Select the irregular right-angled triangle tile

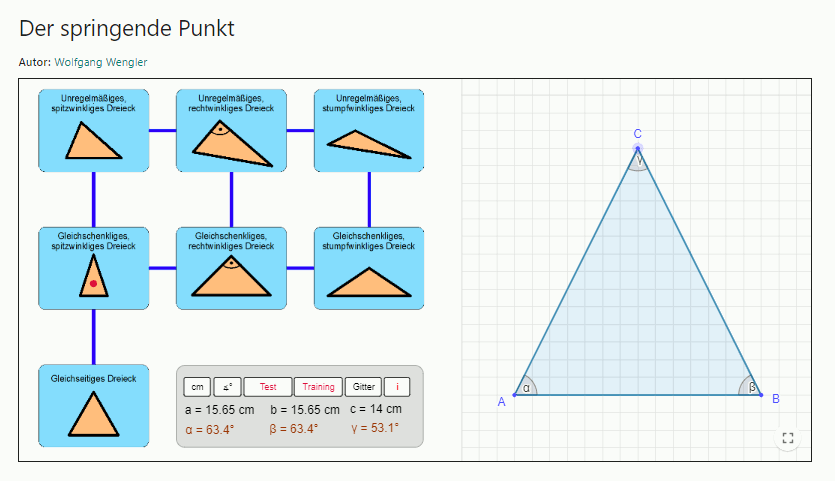click(231, 130)
